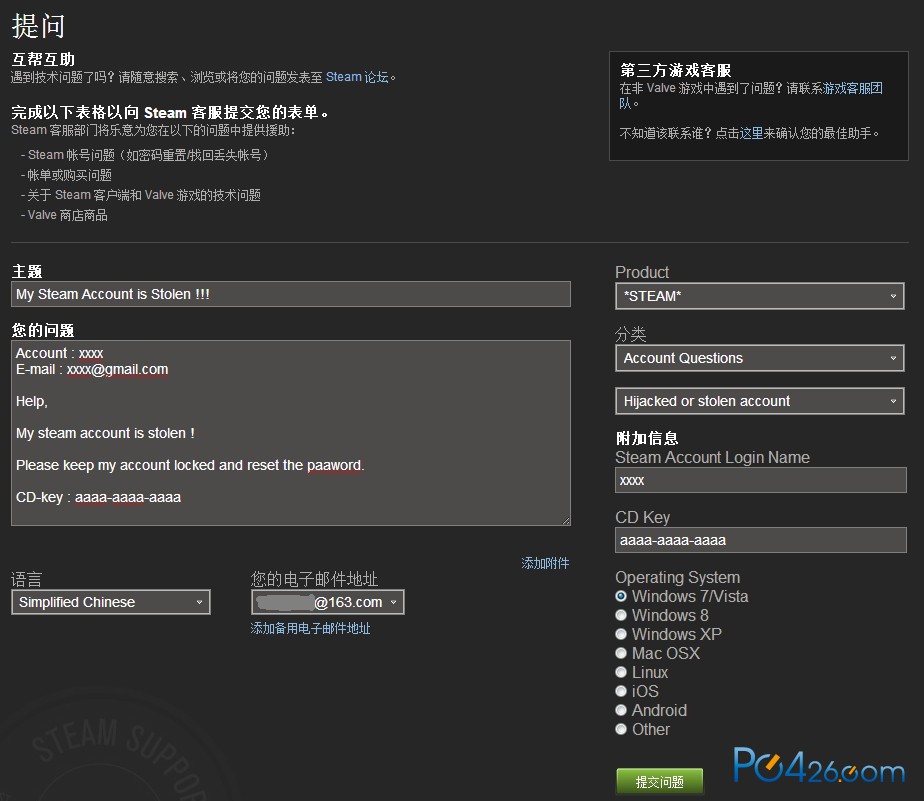The width and height of the screenshot is (924, 801).
Task: Click the 附加信息 section heading
Action: [647, 438]
